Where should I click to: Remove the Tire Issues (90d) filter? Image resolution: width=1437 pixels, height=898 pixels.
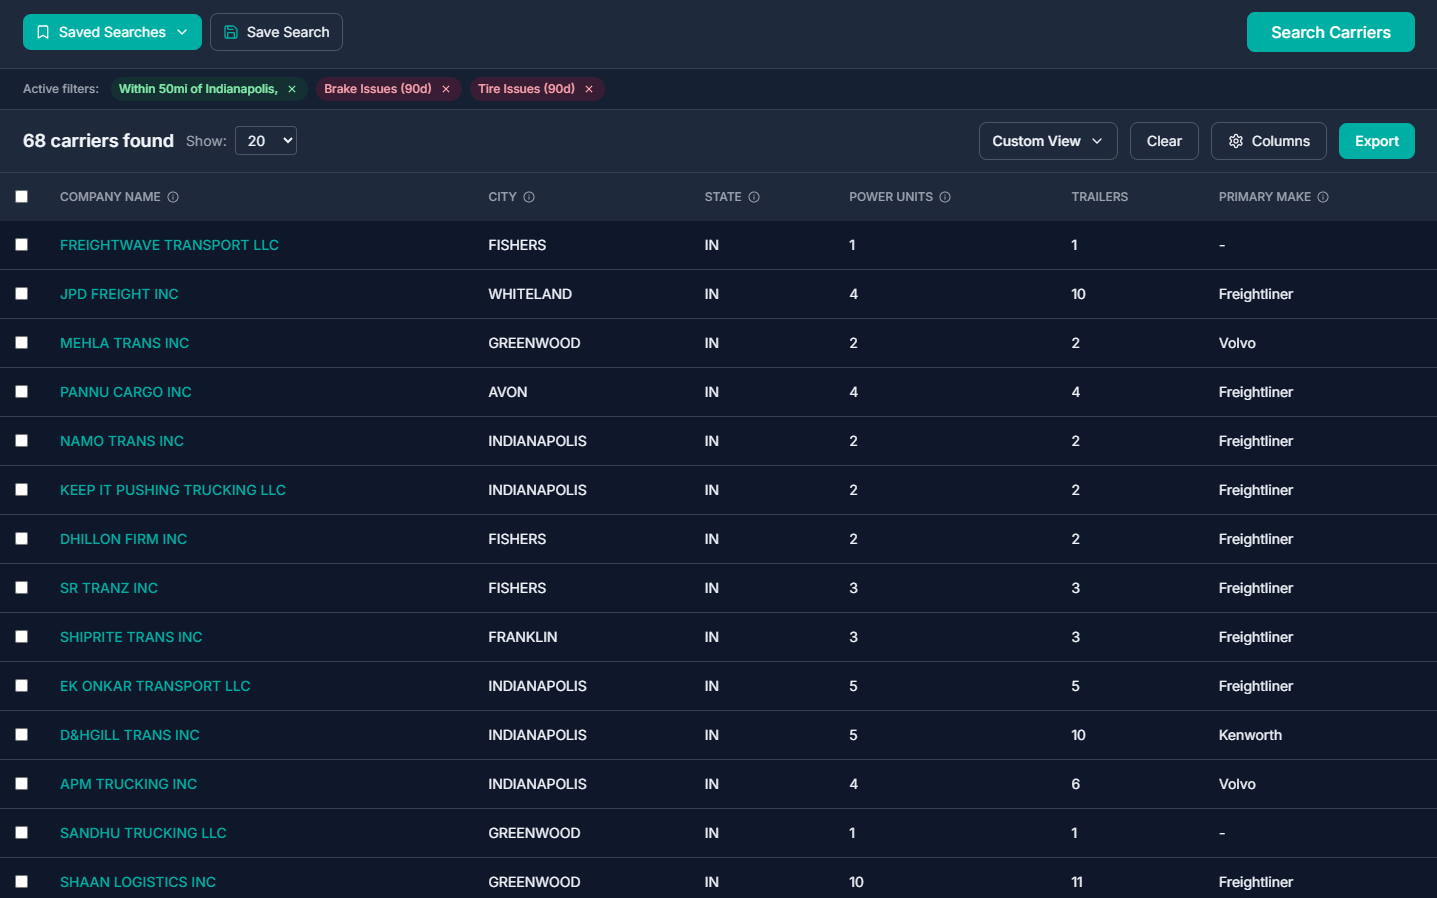point(589,88)
